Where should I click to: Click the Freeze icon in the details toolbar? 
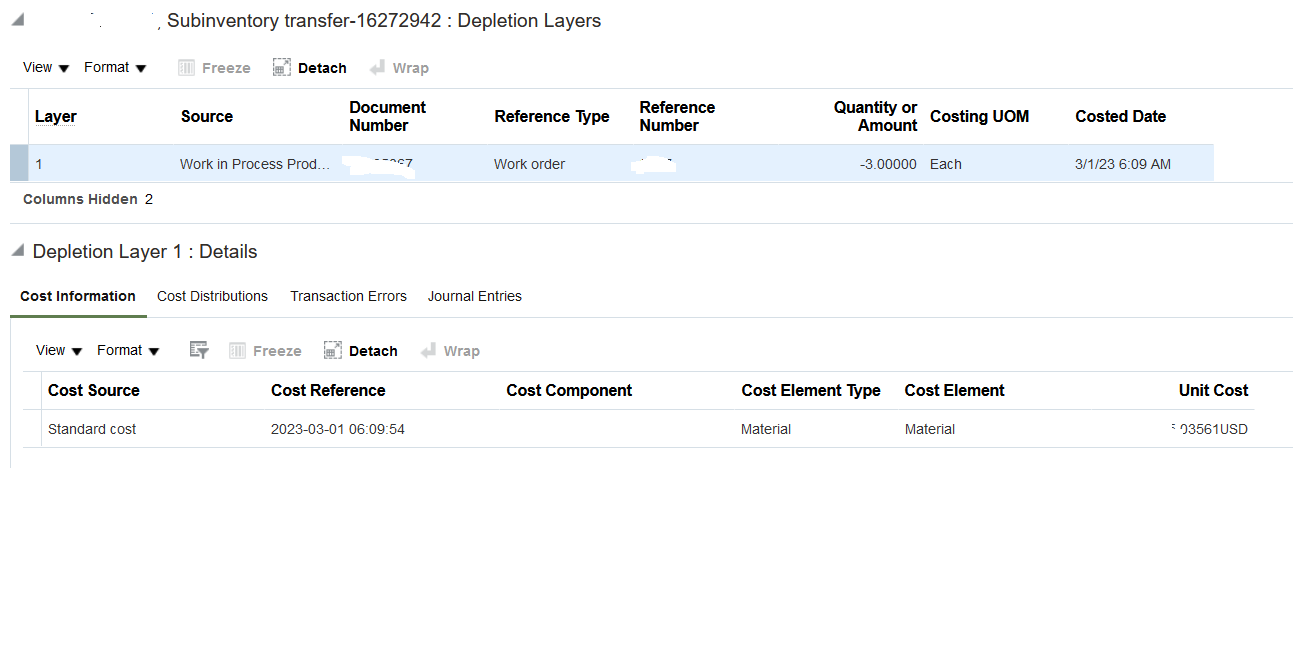pos(264,350)
